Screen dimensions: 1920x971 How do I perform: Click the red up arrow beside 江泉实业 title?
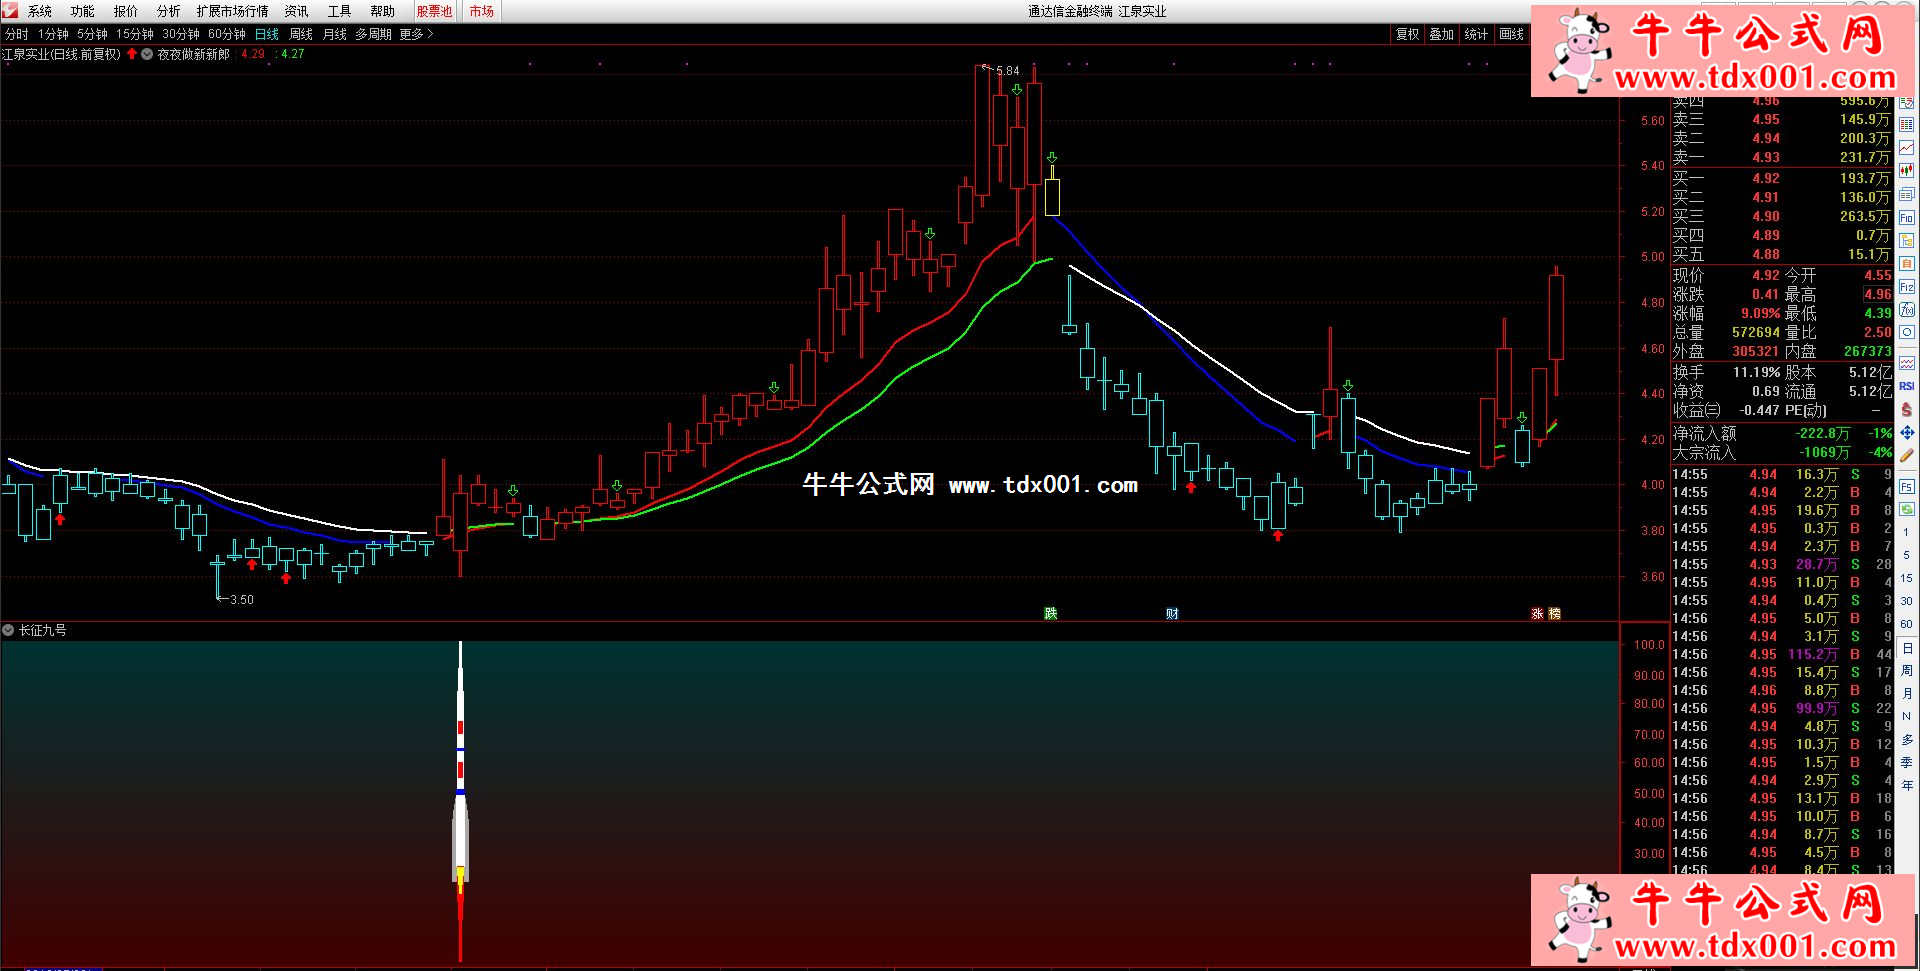click(132, 54)
